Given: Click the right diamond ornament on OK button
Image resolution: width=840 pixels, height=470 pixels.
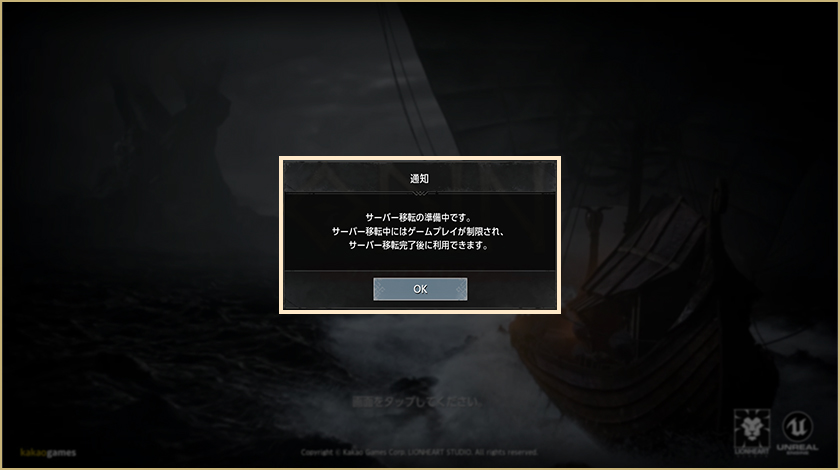Looking at the screenshot, I should [x=461, y=289].
